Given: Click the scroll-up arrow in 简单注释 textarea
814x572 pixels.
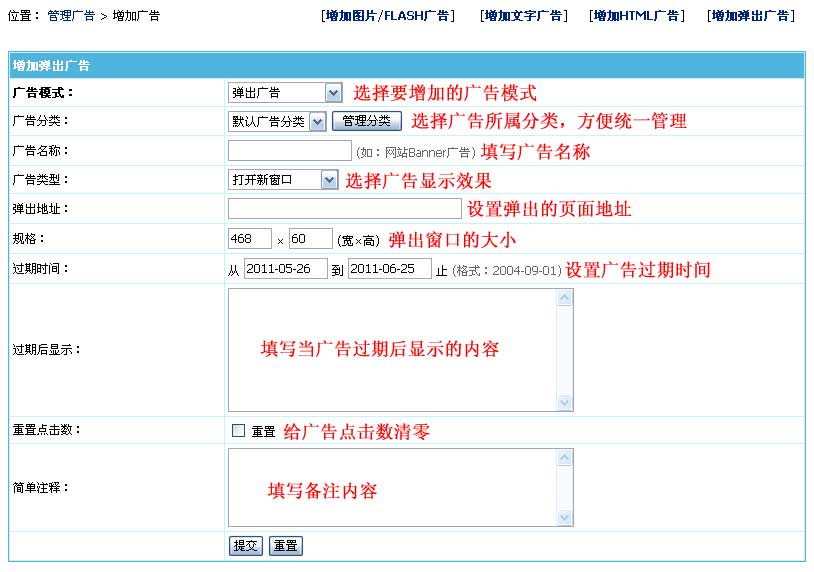Looking at the screenshot, I should tap(565, 458).
